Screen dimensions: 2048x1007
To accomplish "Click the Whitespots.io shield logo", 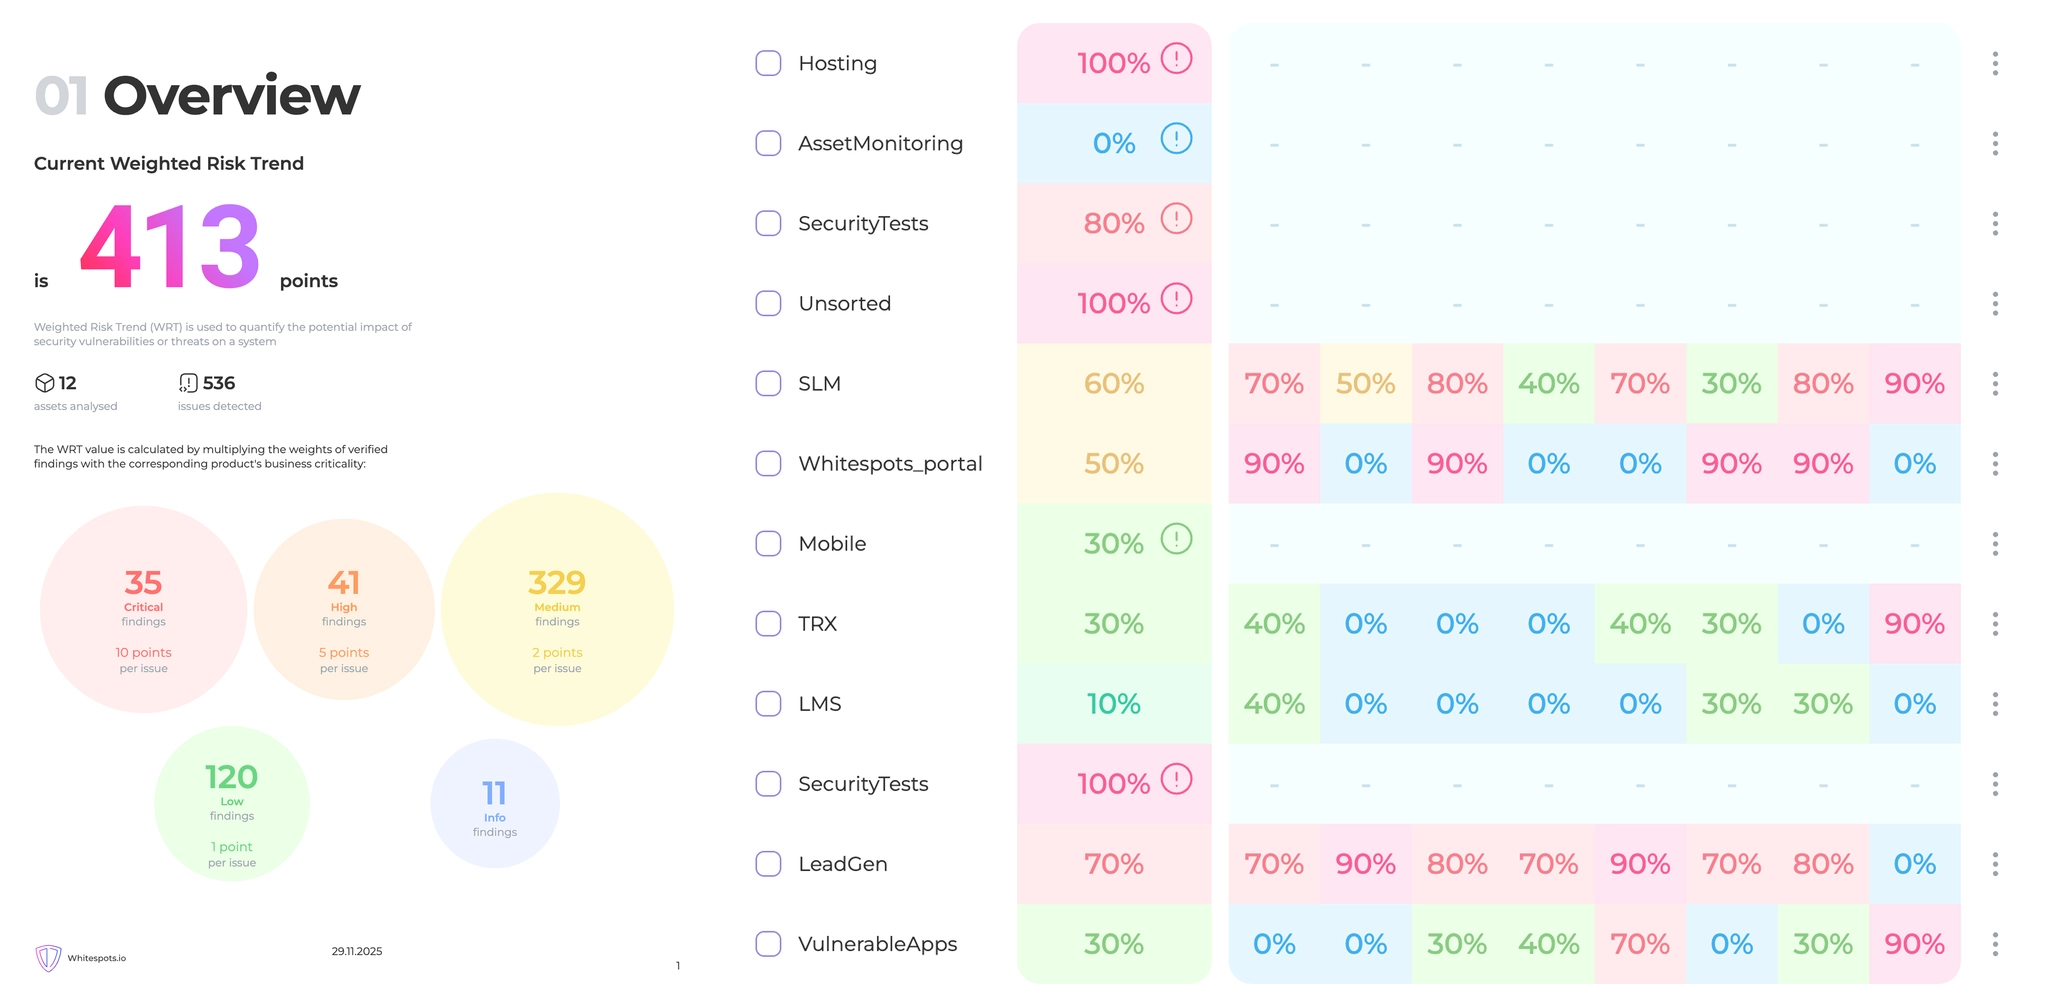I will (47, 956).
